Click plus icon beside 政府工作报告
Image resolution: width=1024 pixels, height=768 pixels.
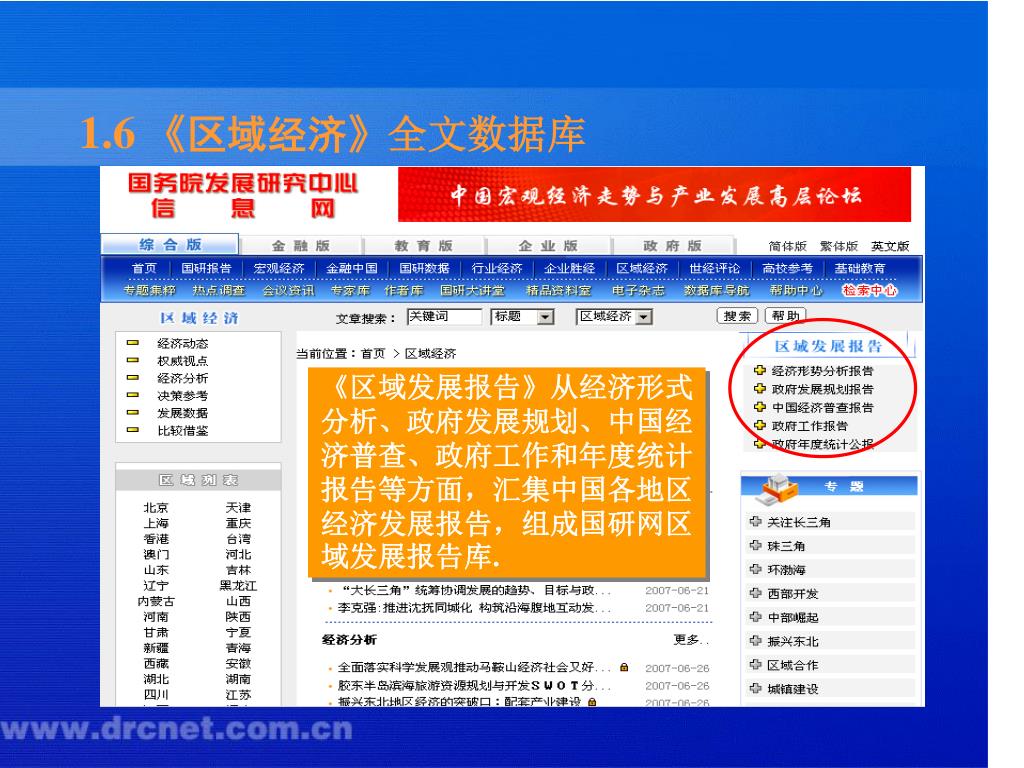pyautogui.click(x=760, y=425)
